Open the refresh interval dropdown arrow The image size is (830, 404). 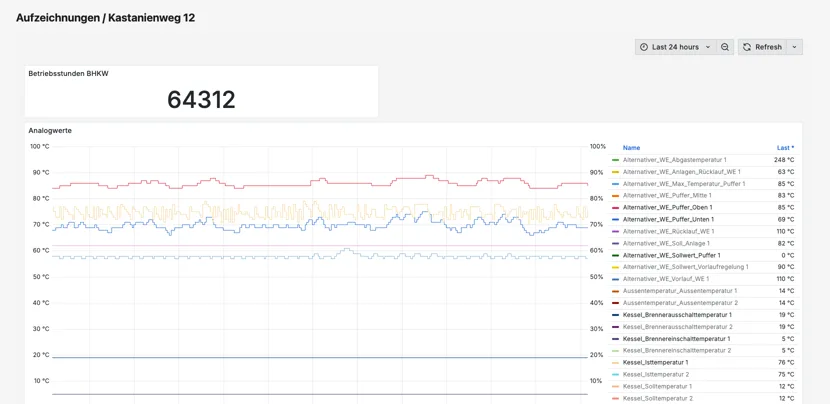pyautogui.click(x=795, y=47)
